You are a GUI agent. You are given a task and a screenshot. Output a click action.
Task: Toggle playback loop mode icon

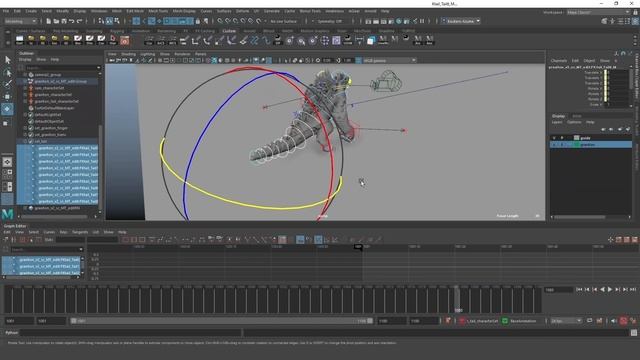(589, 321)
